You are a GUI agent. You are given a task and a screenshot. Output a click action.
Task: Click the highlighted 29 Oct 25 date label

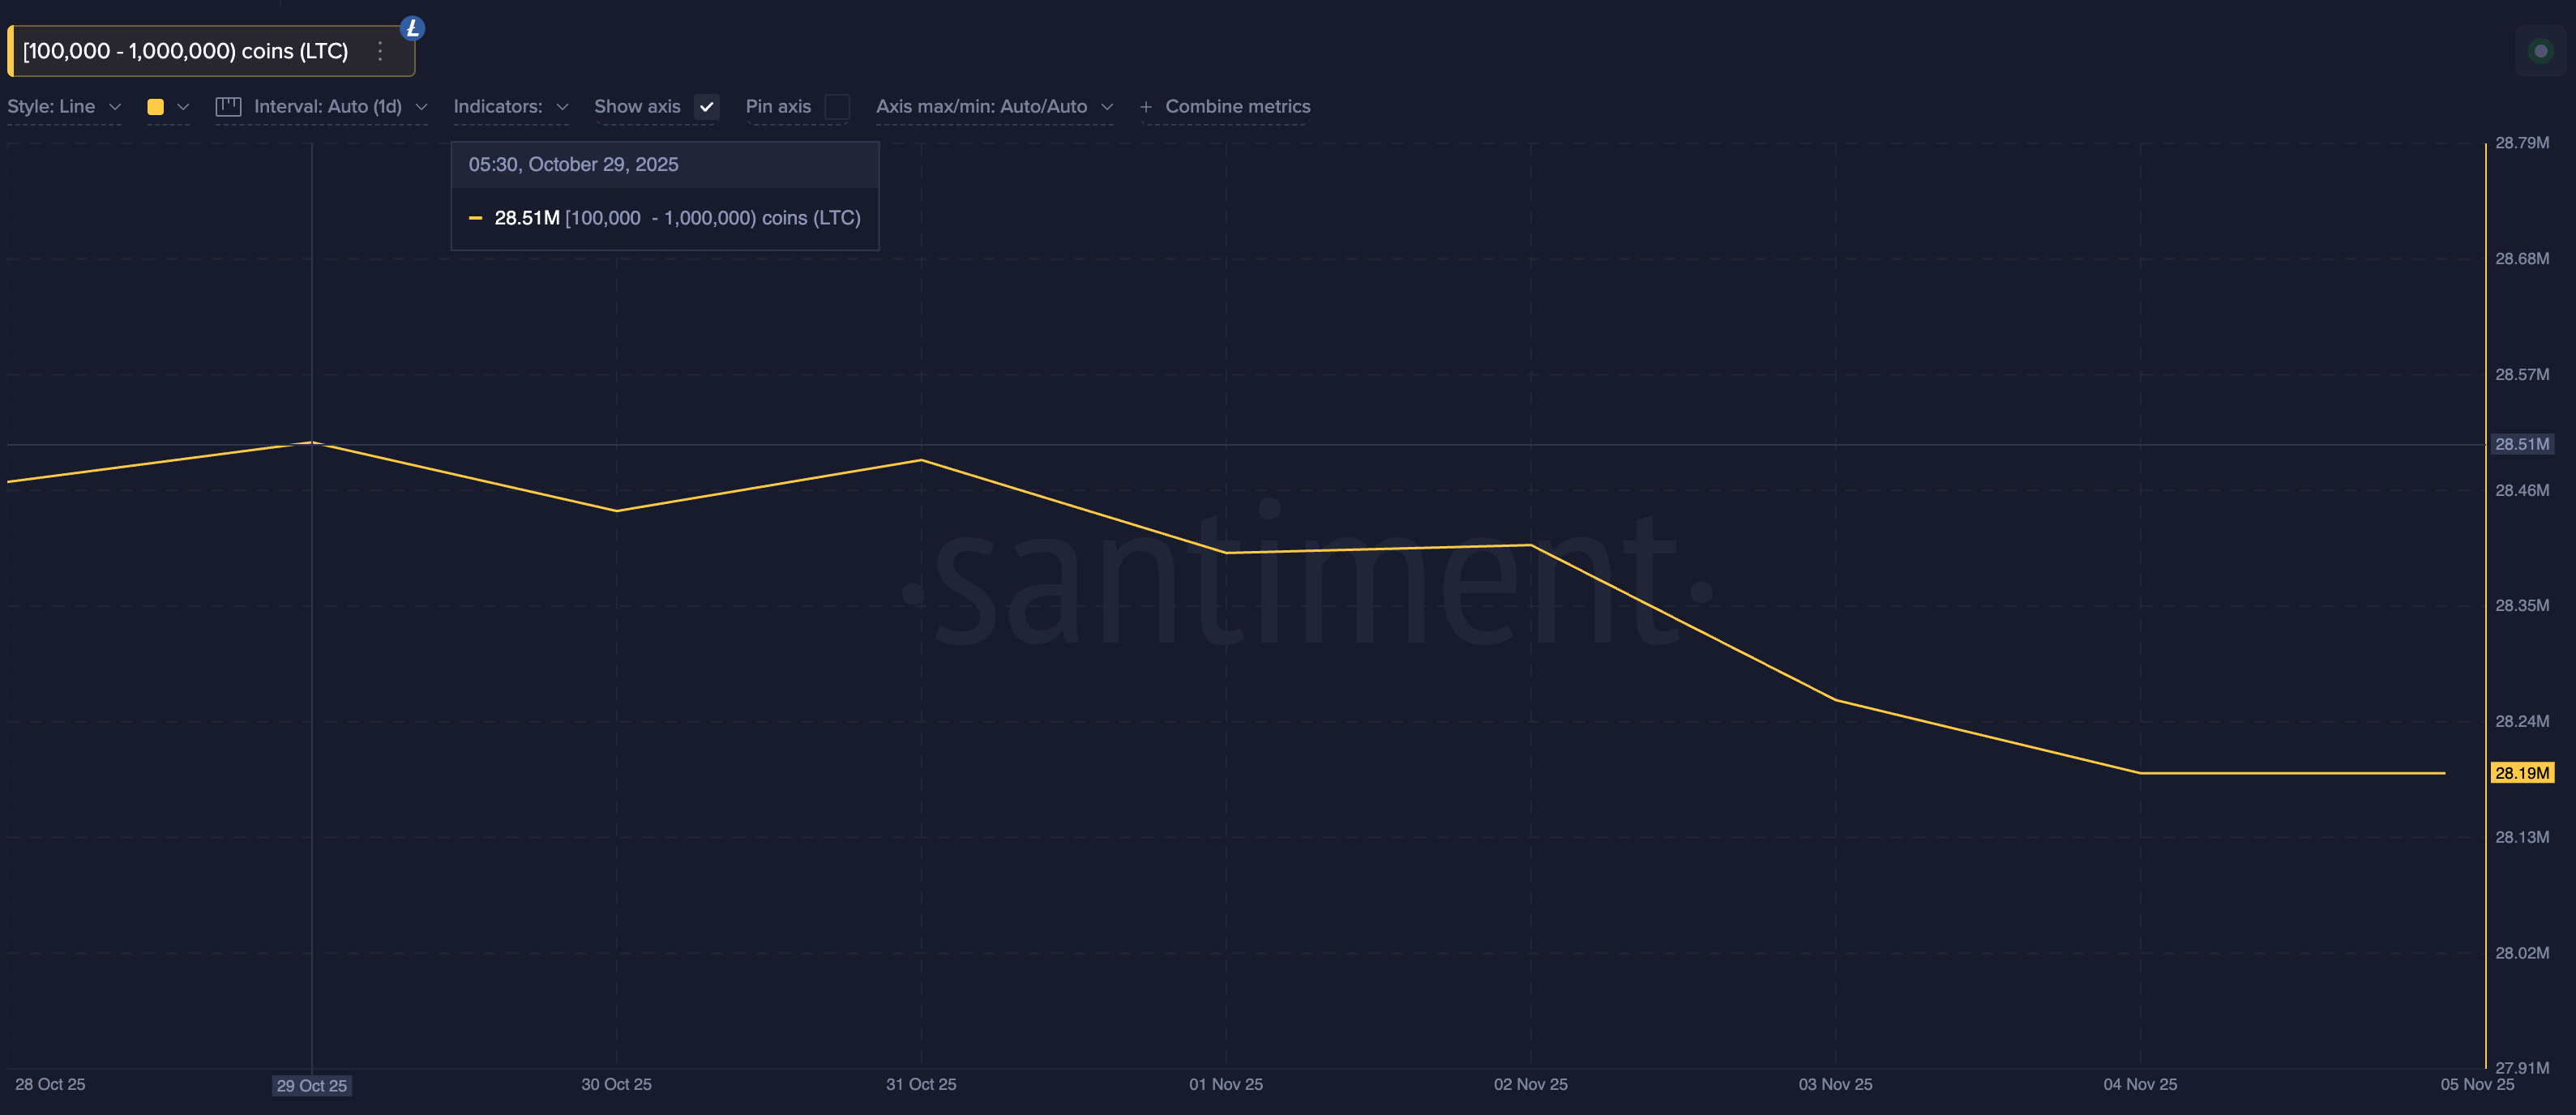[x=312, y=1085]
